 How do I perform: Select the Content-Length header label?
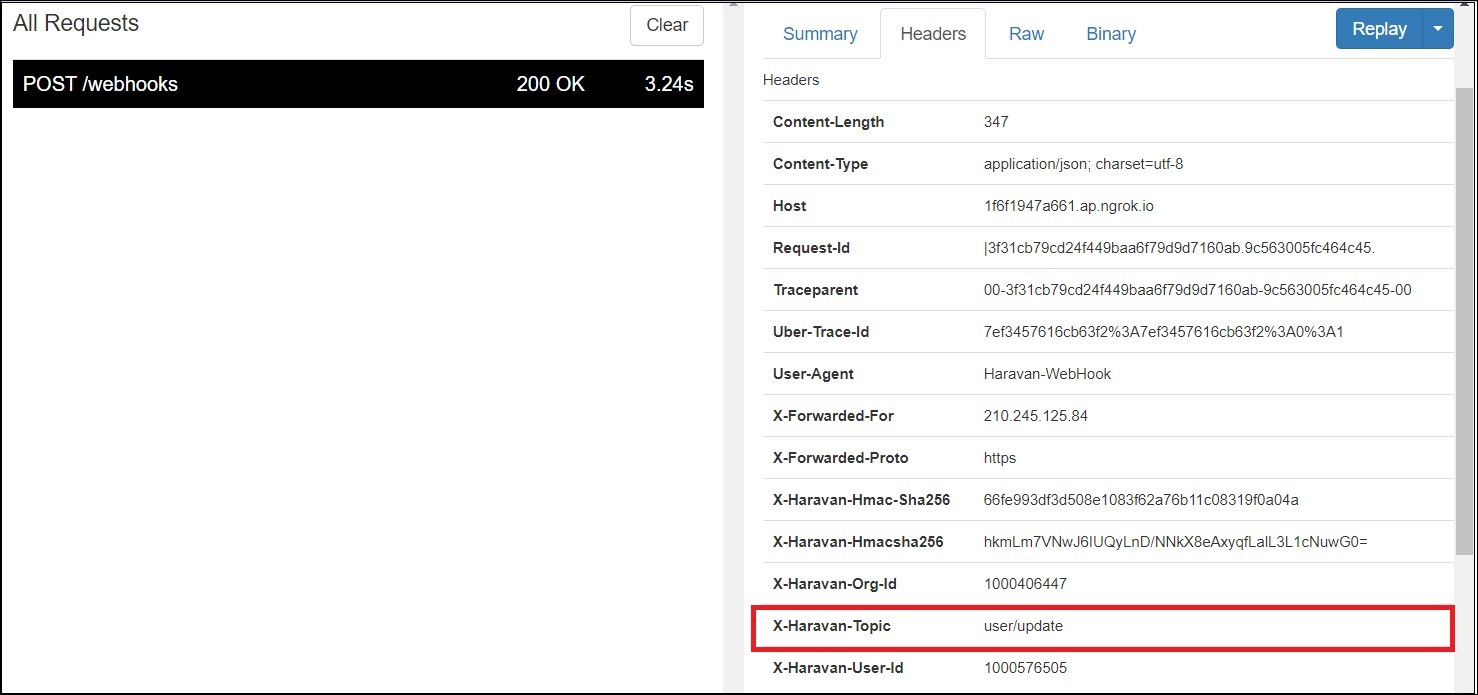[x=828, y=121]
